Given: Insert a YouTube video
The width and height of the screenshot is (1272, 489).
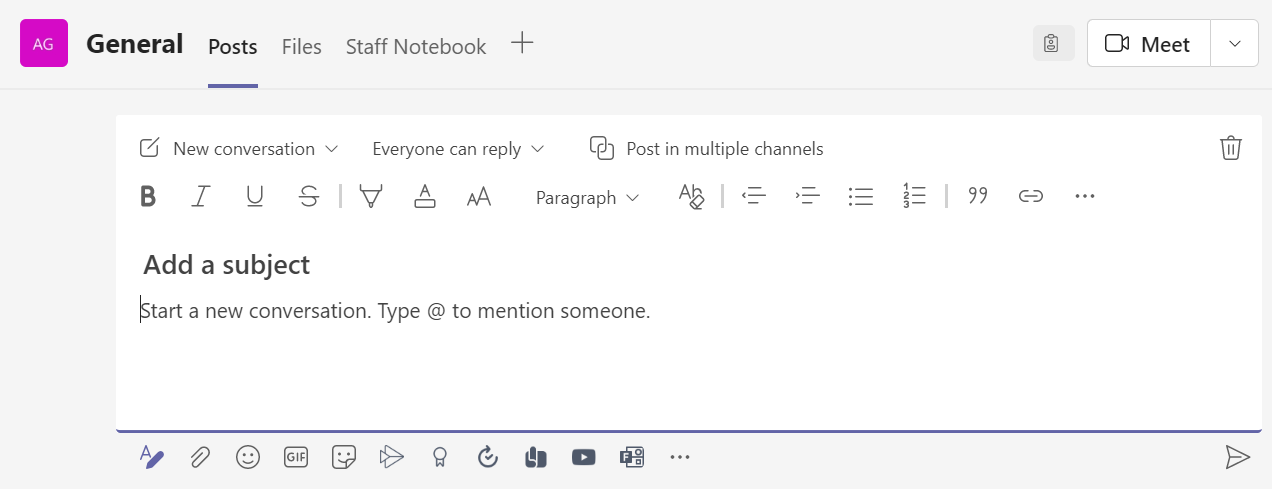Looking at the screenshot, I should [x=584, y=457].
